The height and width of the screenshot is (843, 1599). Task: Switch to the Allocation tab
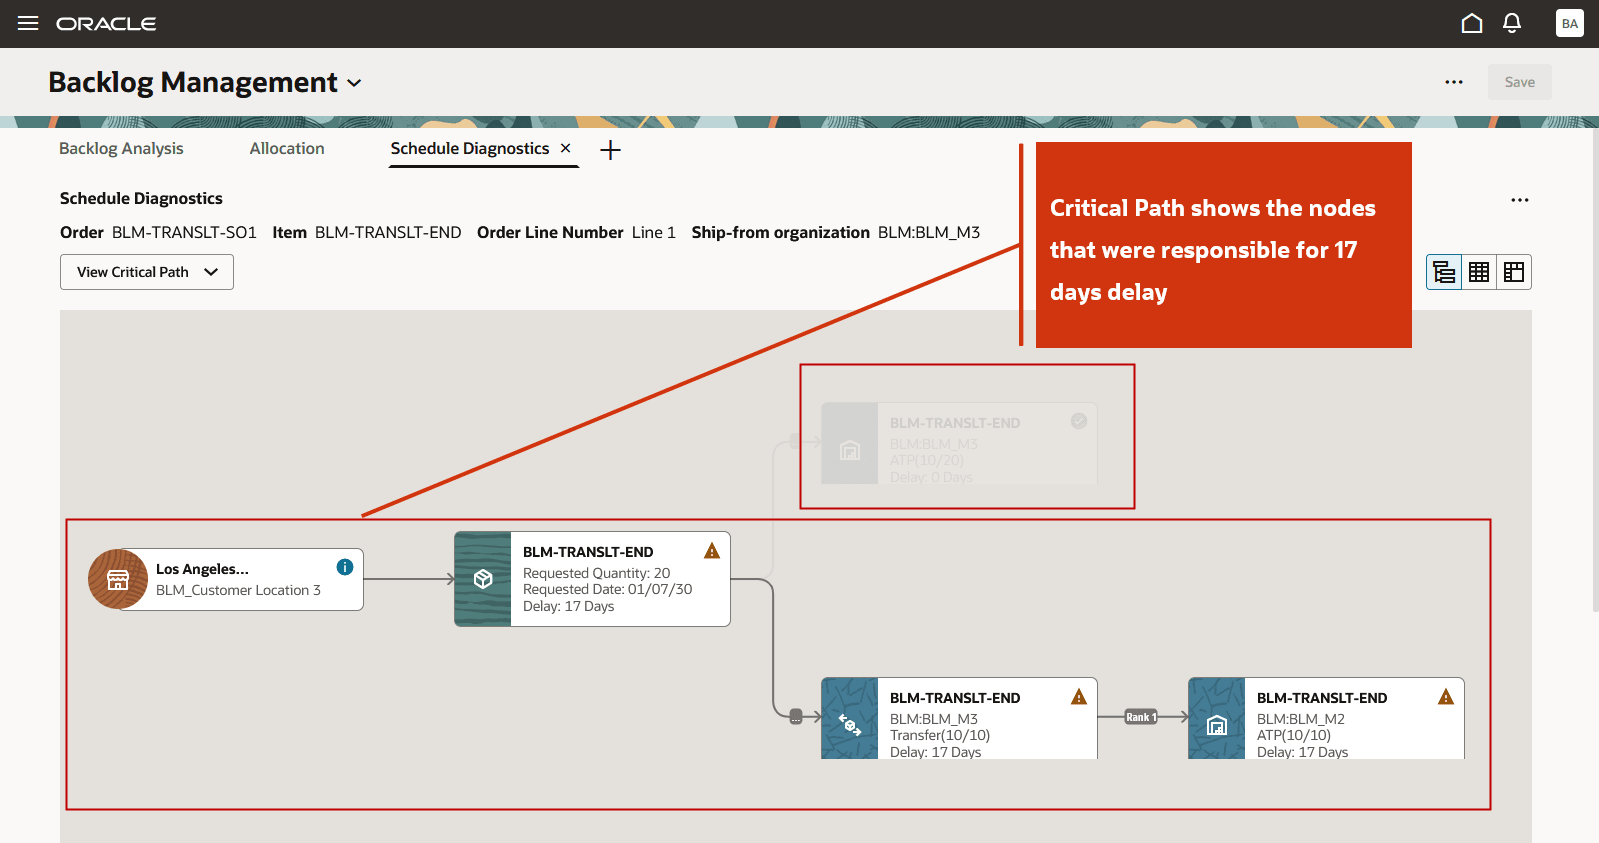tap(287, 148)
